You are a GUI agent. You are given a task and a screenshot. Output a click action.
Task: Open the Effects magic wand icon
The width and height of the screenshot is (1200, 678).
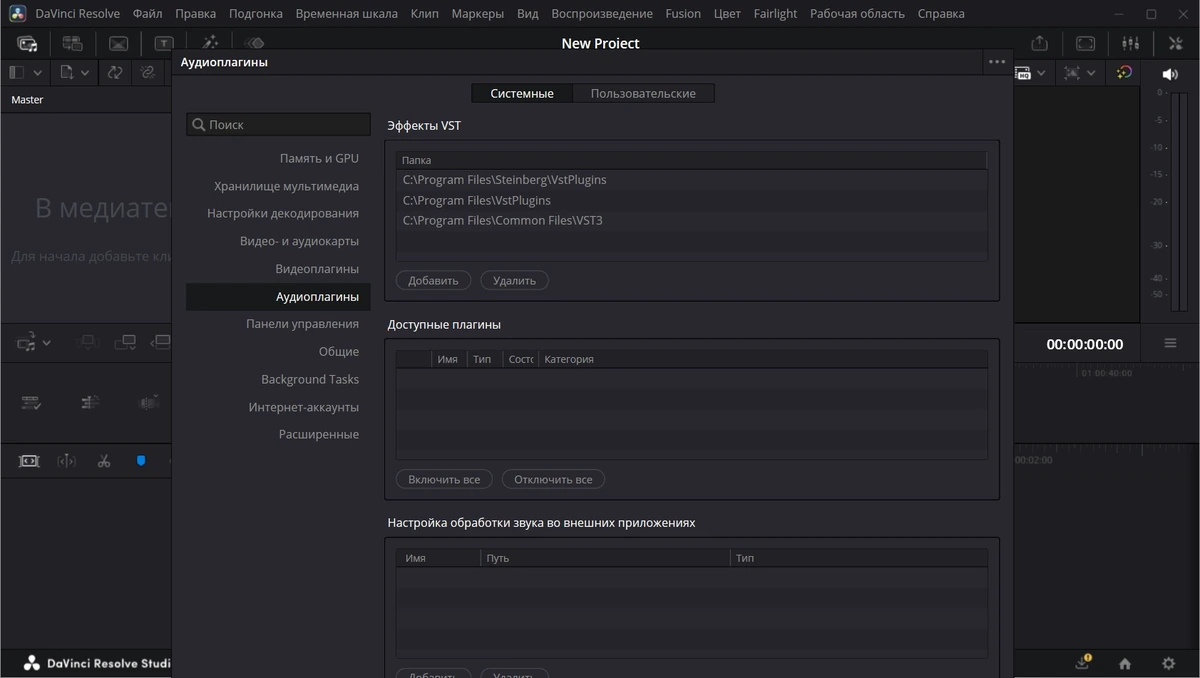(210, 43)
